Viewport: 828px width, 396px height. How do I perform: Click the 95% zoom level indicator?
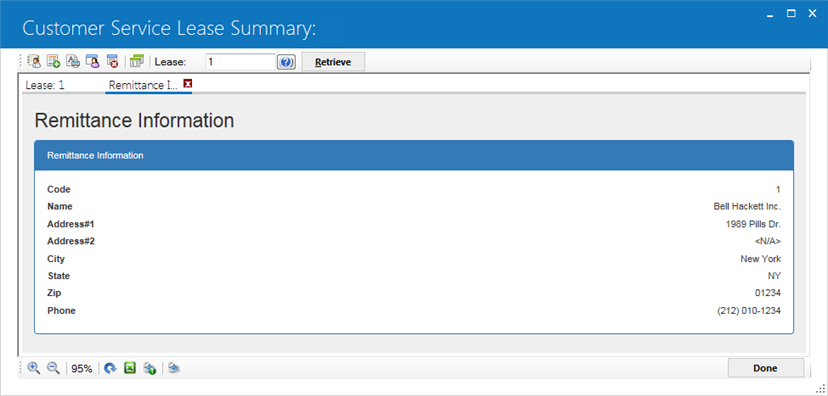(82, 369)
